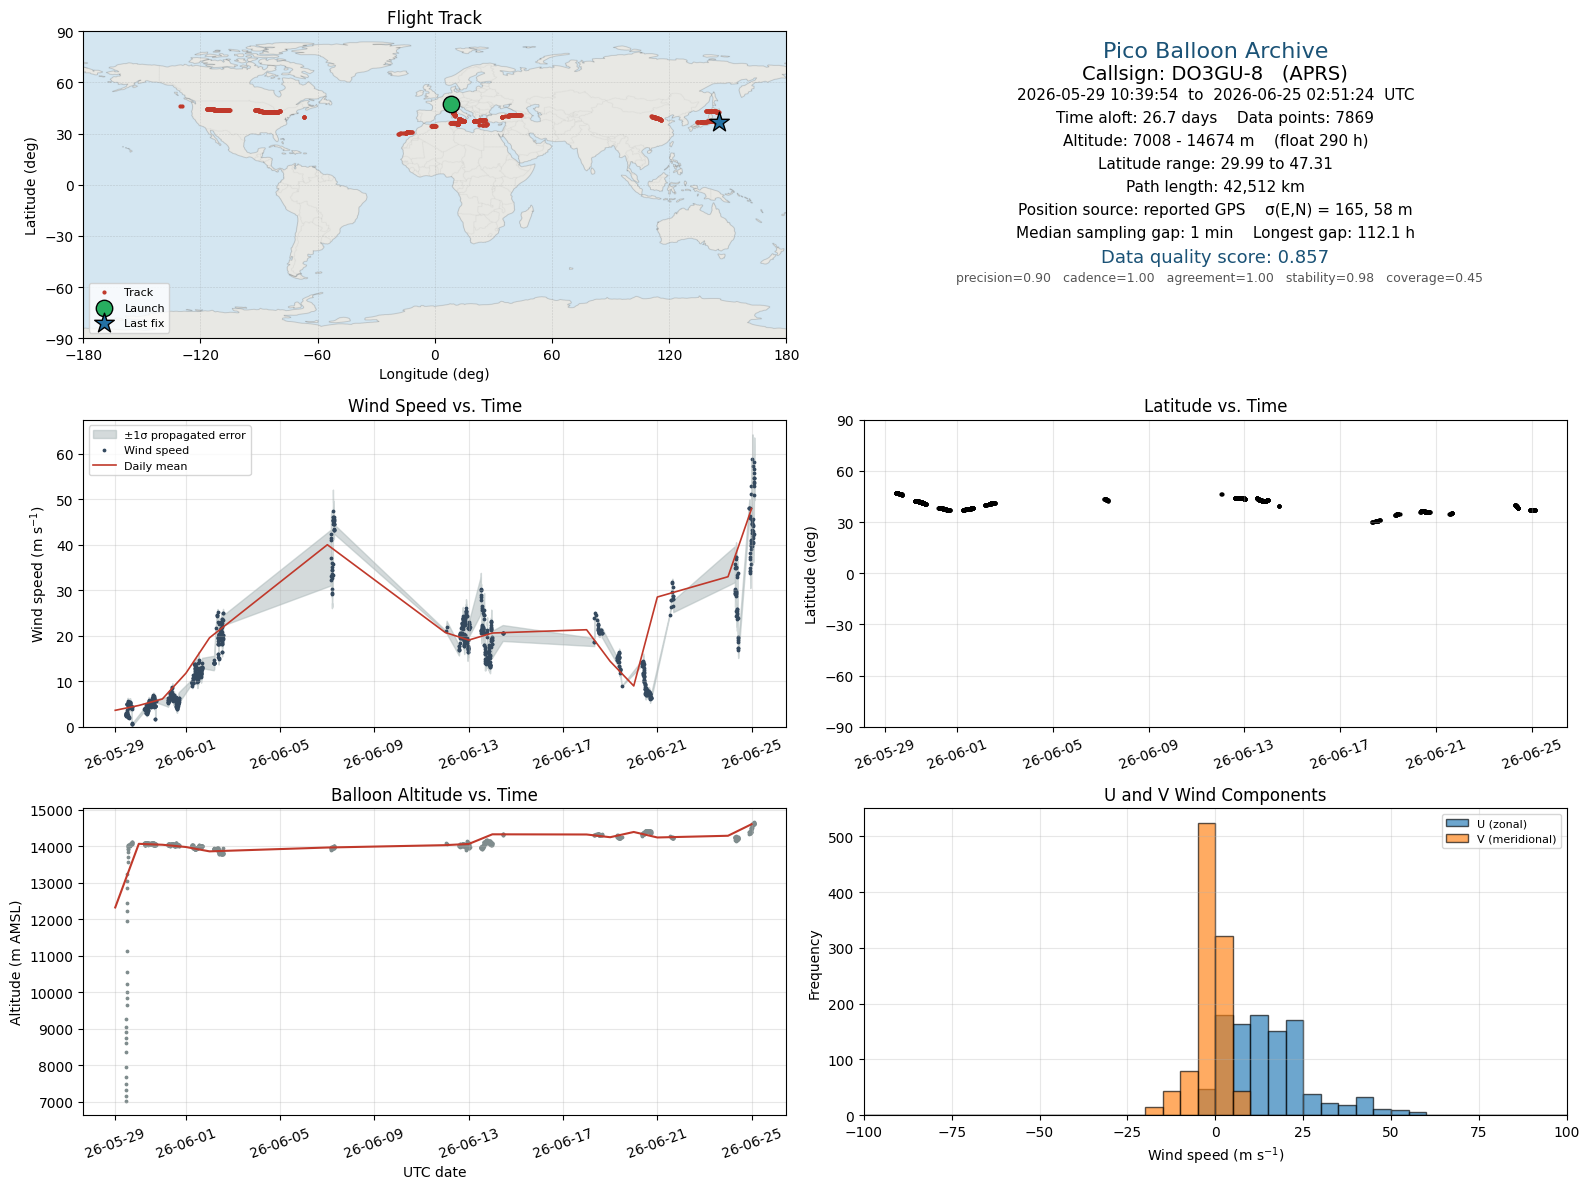The height and width of the screenshot is (1189, 1590).
Task: Click the "UTC date" axis label
Action: click(x=434, y=1172)
